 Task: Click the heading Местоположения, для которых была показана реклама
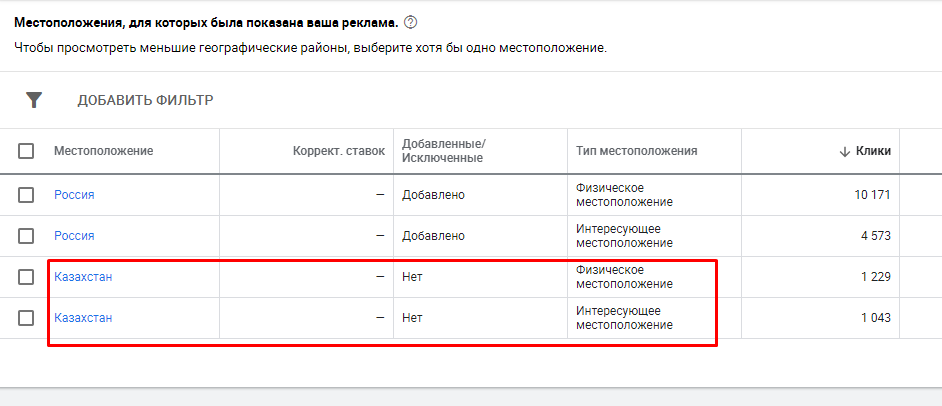click(x=206, y=23)
